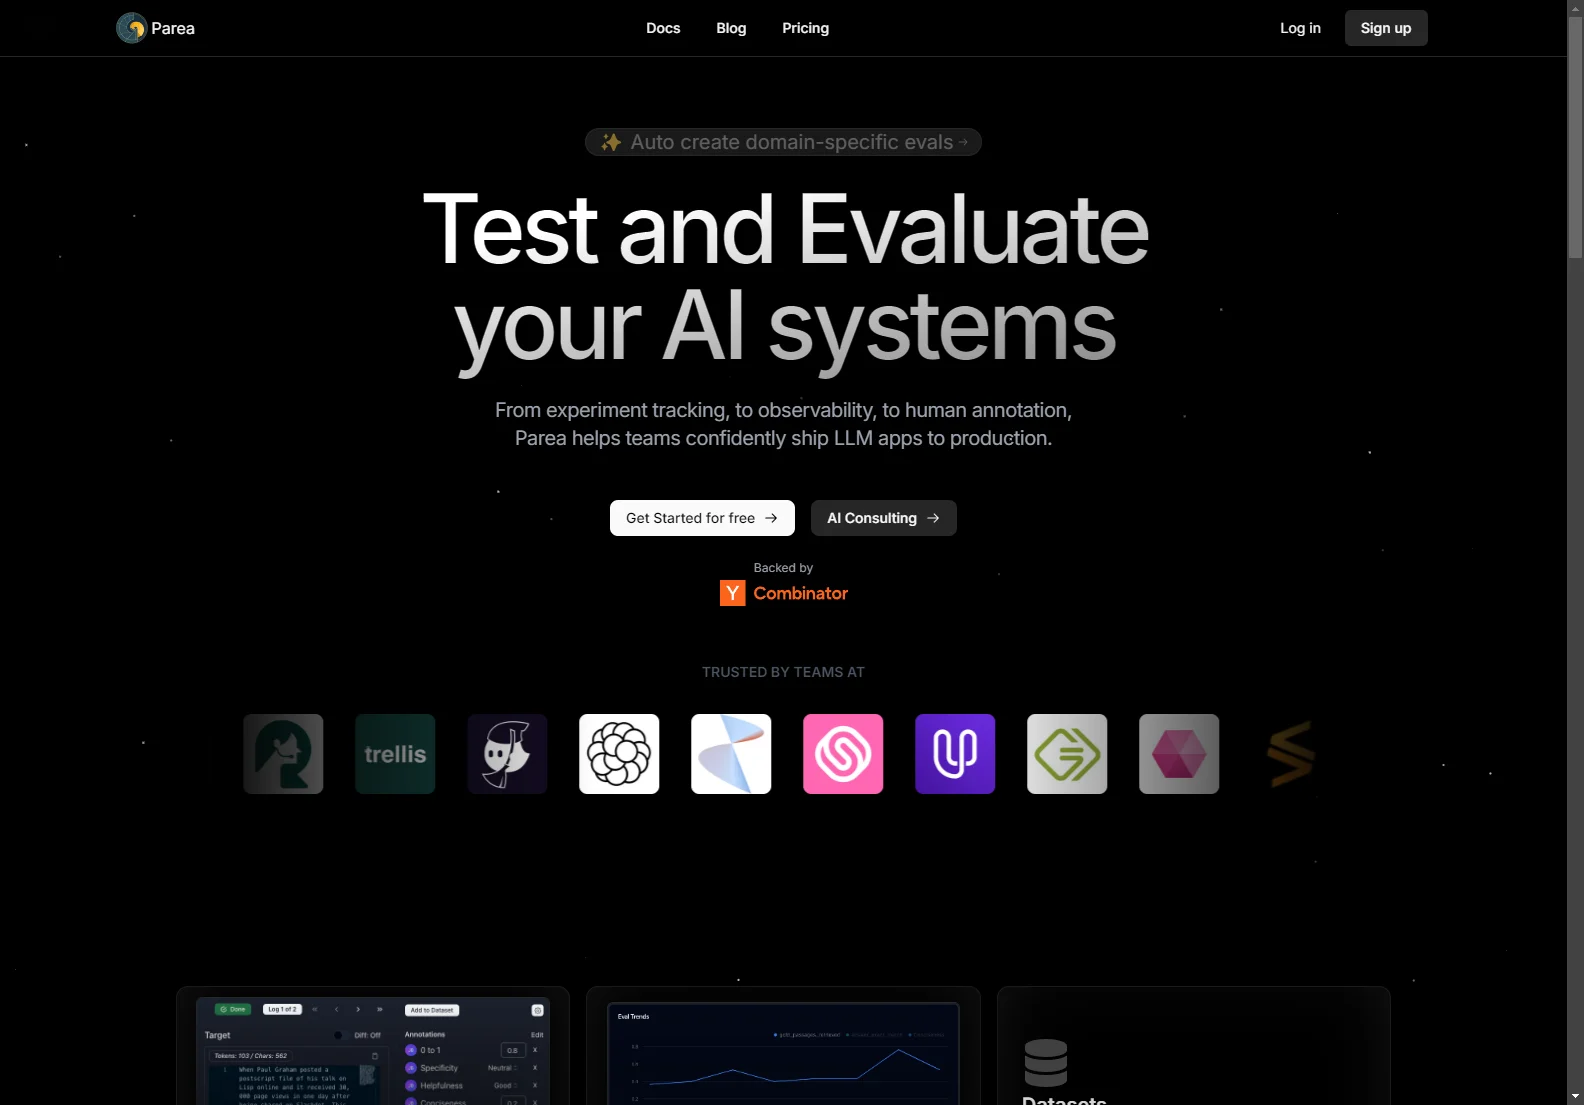Click the TRUSTED BY TEAMS AT heading
1584x1105 pixels.
[x=783, y=672]
